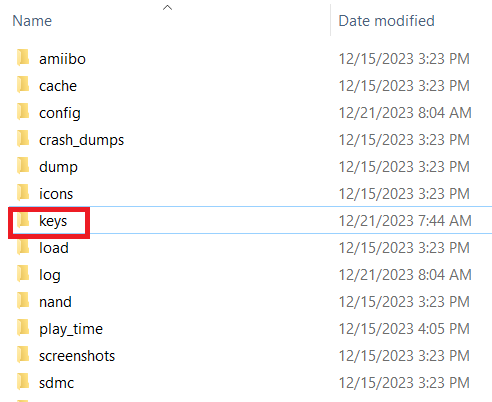This screenshot has width=492, height=402.
Task: Sort by the Date modified column header
Action: [387, 21]
